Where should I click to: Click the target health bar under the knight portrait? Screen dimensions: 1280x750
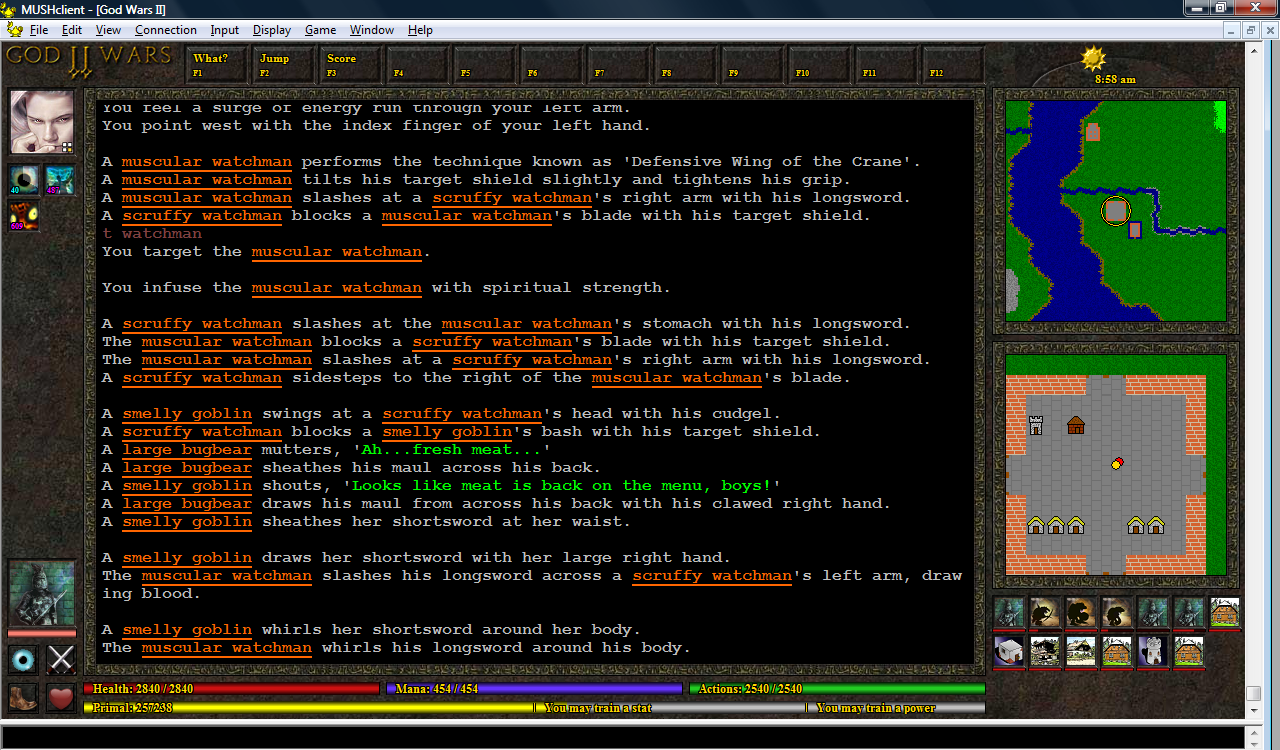click(x=42, y=633)
